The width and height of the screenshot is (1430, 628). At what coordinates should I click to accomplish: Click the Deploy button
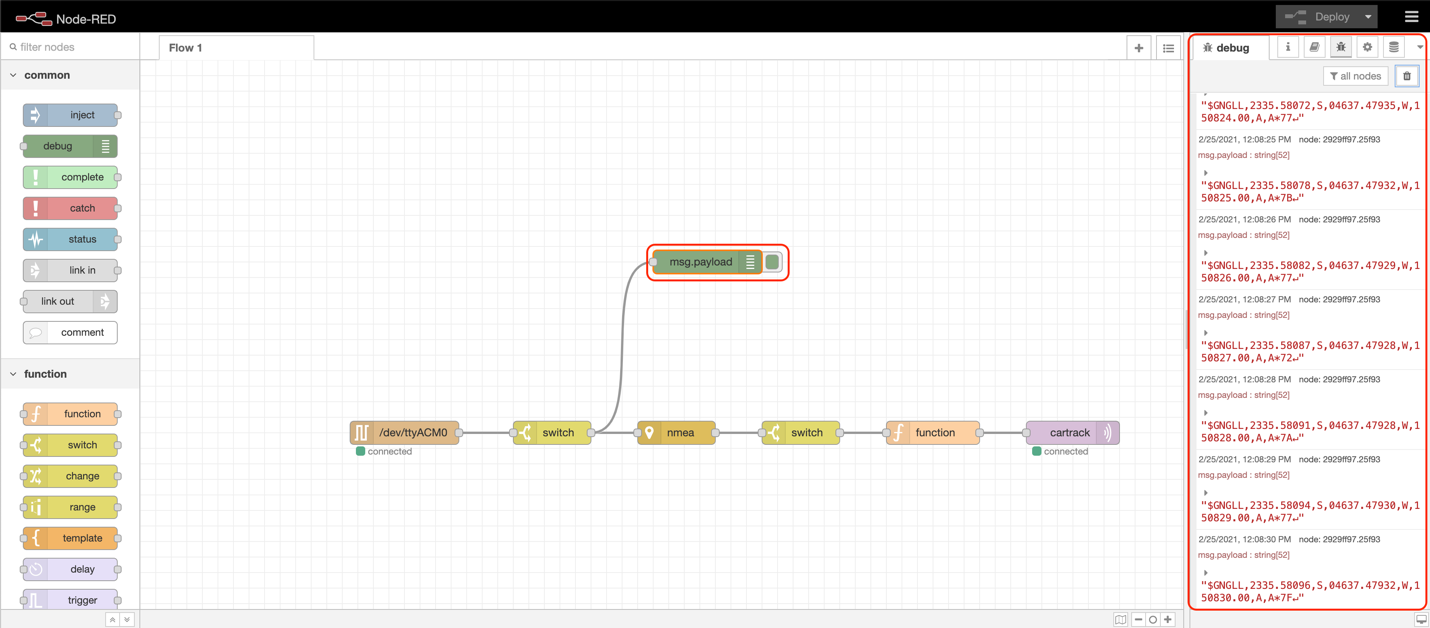(1318, 16)
